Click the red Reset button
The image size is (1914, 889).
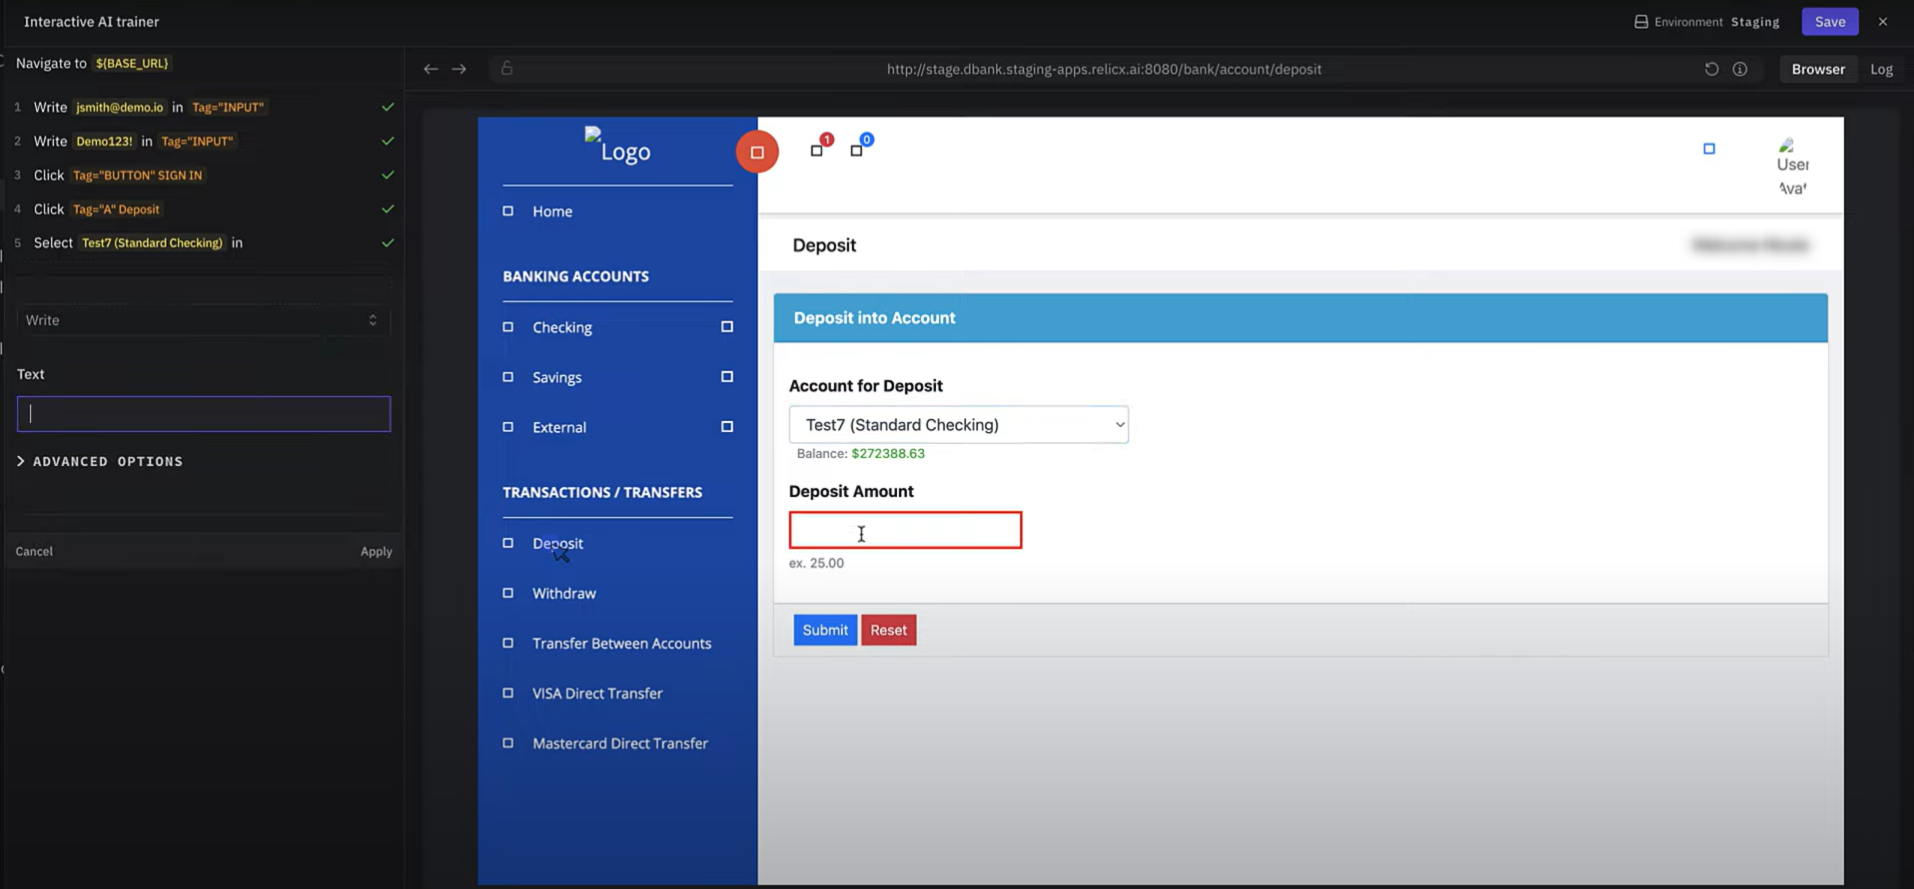pyautogui.click(x=888, y=630)
